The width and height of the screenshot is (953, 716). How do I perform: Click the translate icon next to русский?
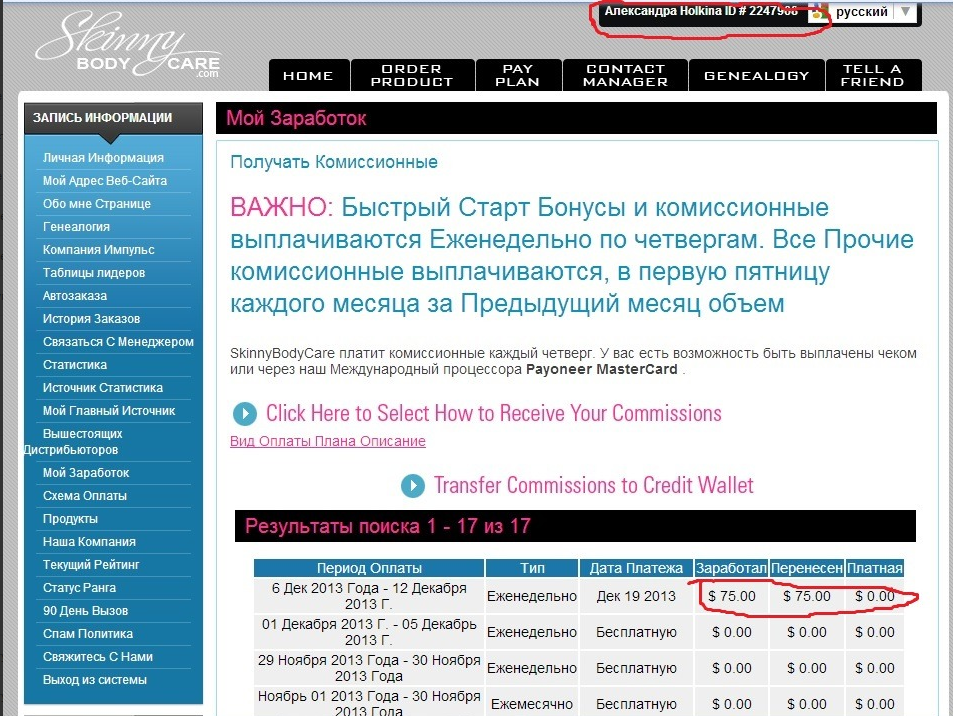[x=820, y=12]
